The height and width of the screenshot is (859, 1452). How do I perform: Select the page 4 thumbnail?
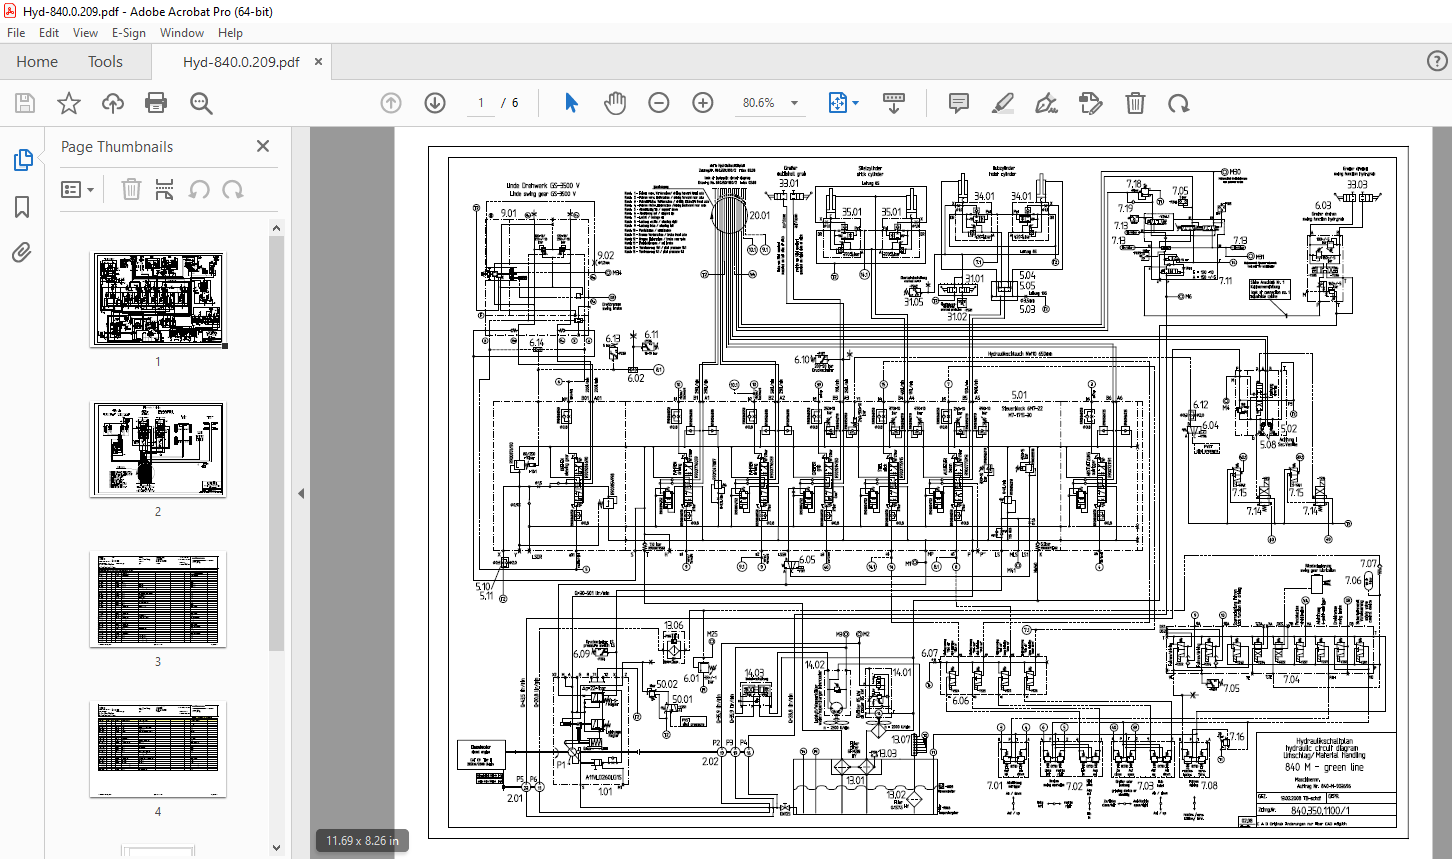click(x=158, y=749)
